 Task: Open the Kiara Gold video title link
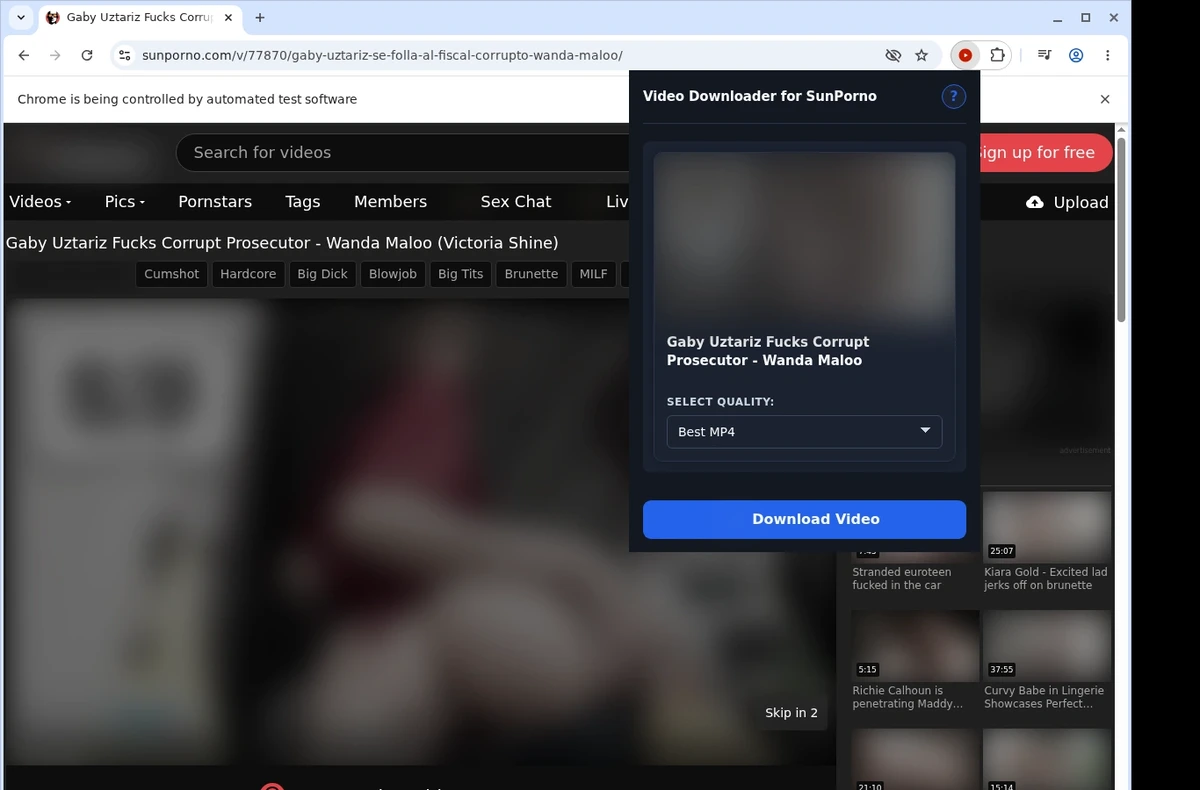point(1045,579)
